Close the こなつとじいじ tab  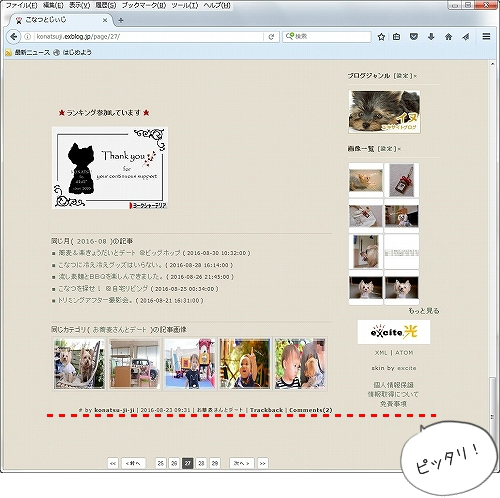(105, 20)
